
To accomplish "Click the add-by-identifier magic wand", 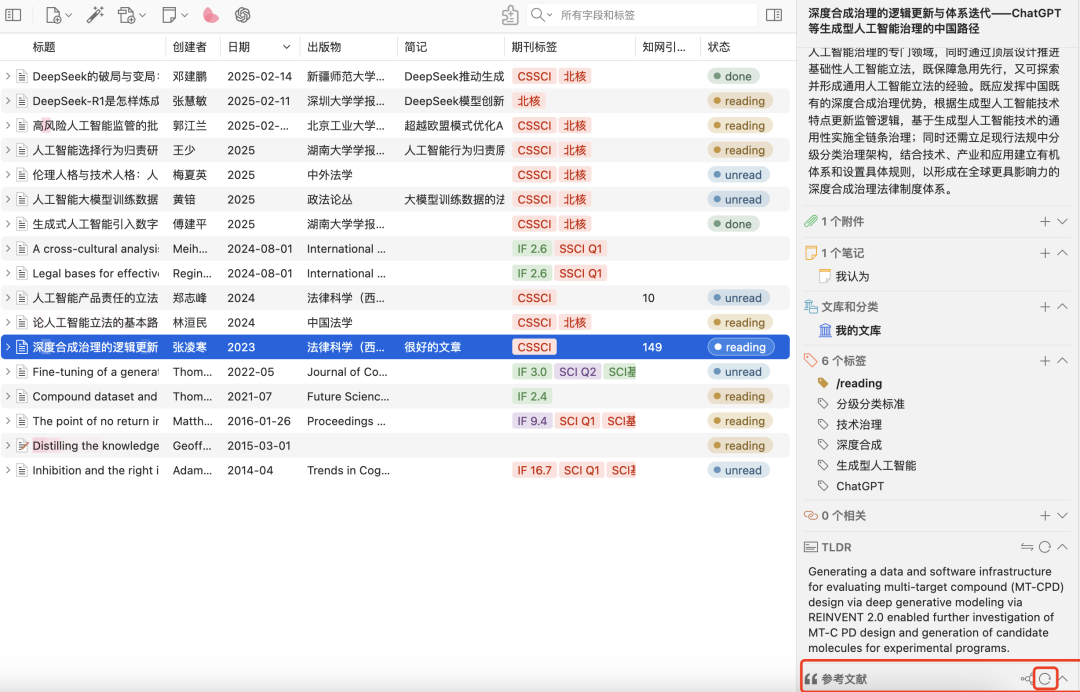I will (x=95, y=14).
